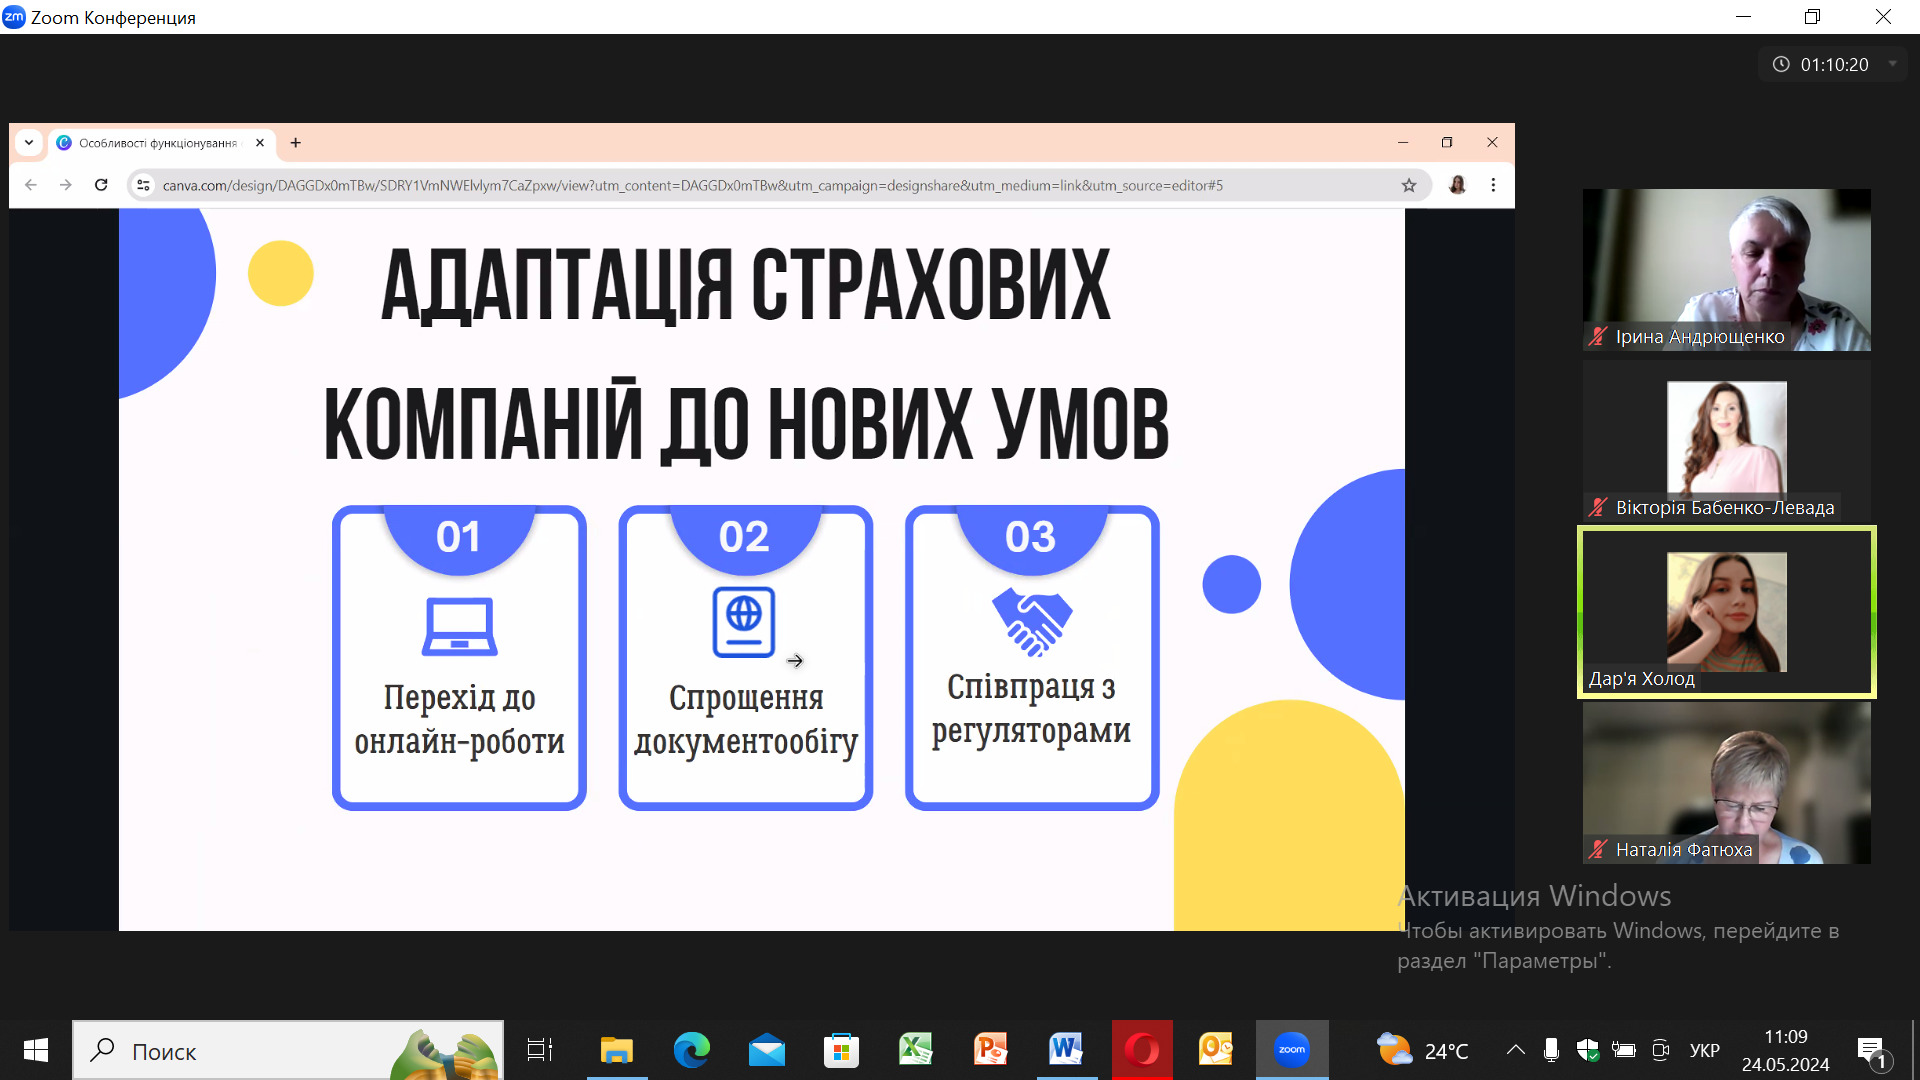
Task: Open the Task View button
Action: tap(540, 1050)
